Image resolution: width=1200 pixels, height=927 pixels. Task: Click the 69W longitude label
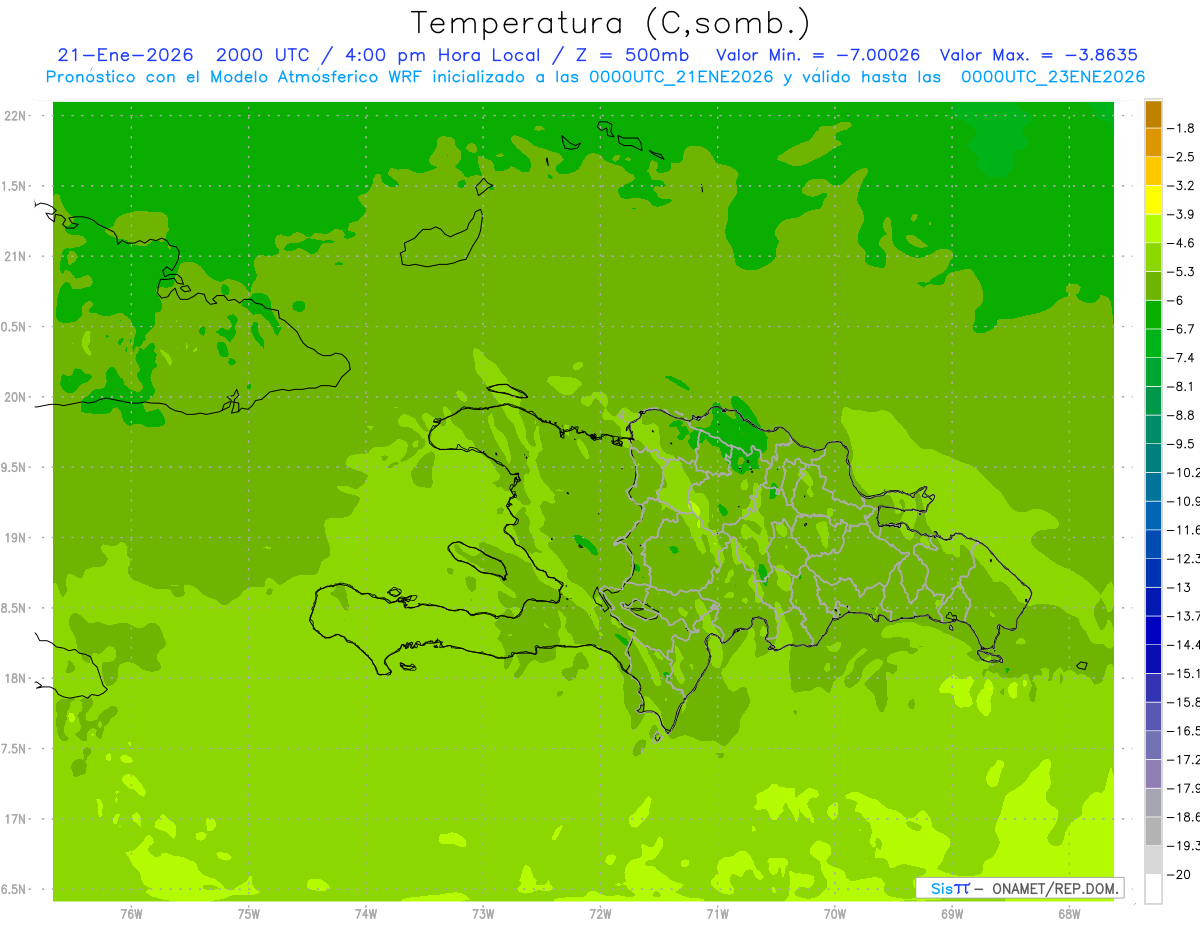coord(952,913)
